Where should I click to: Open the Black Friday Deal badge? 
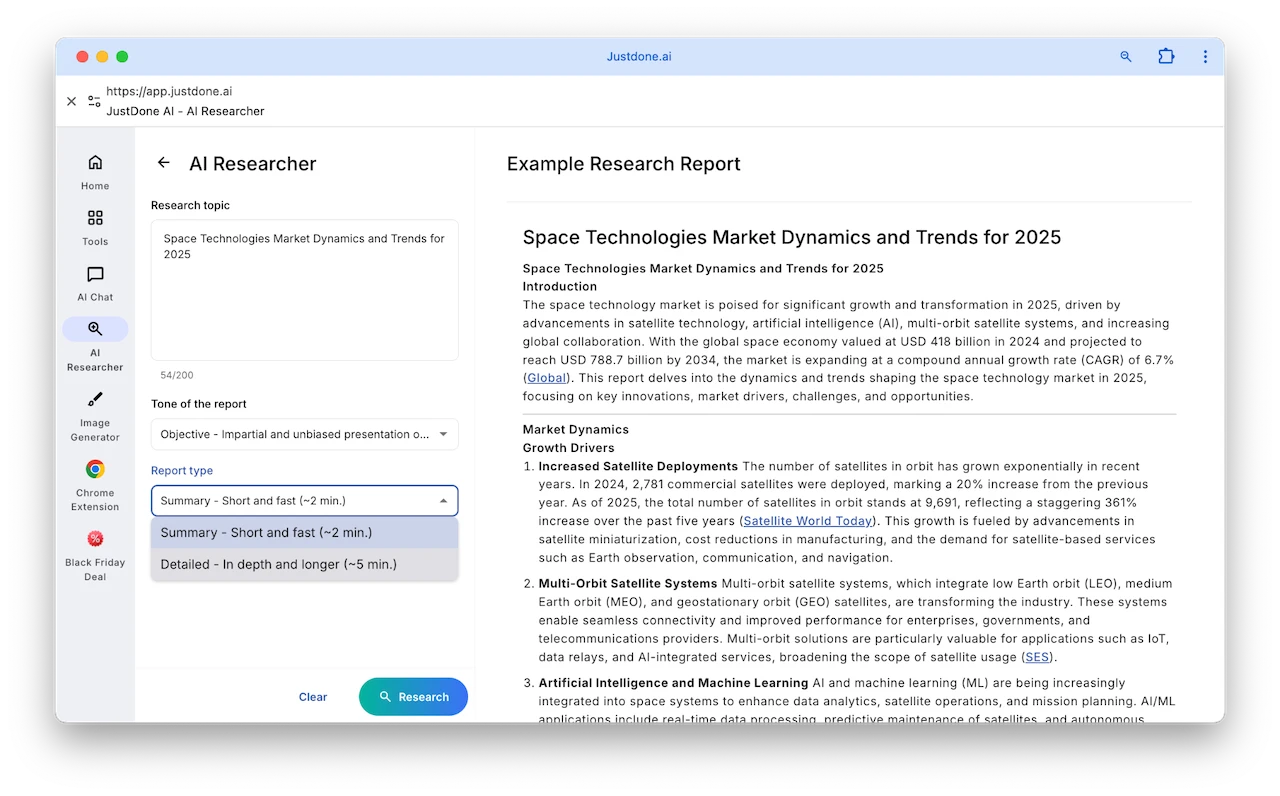(95, 539)
